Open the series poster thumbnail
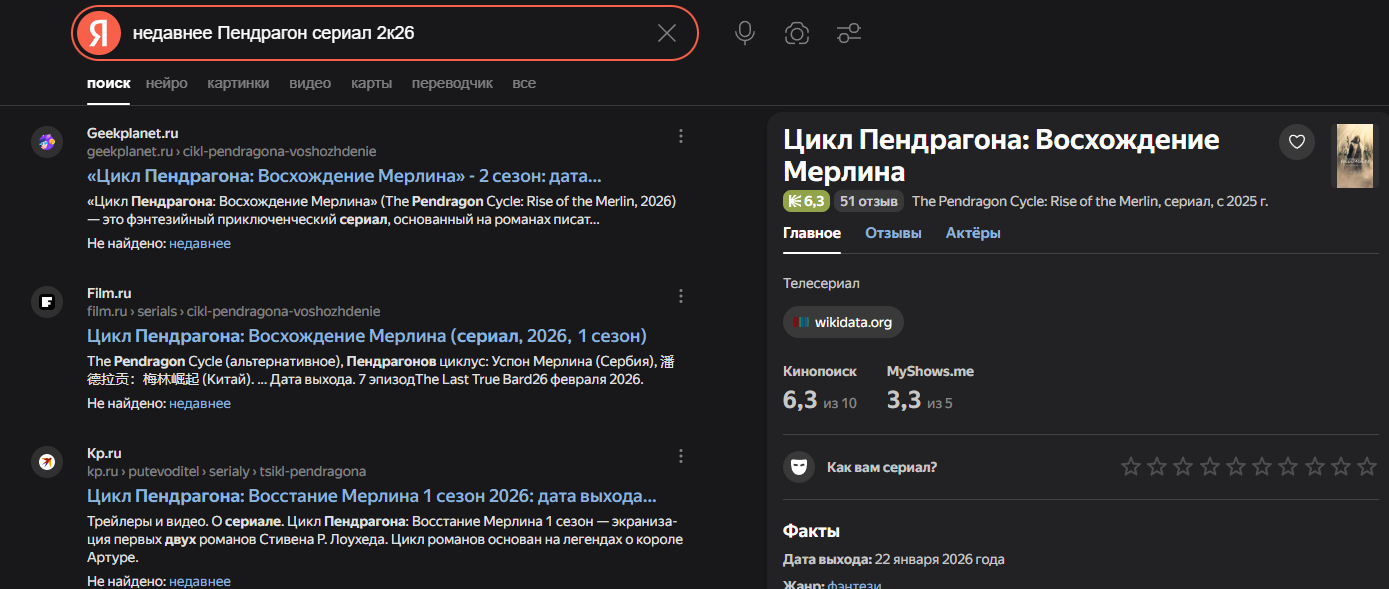This screenshot has height=589, width=1389. tap(1355, 155)
